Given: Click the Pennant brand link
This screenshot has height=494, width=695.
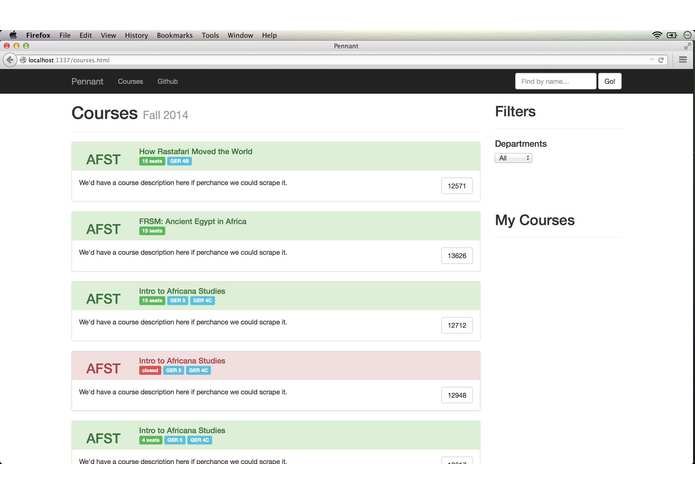Looking at the screenshot, I should tap(87, 82).
